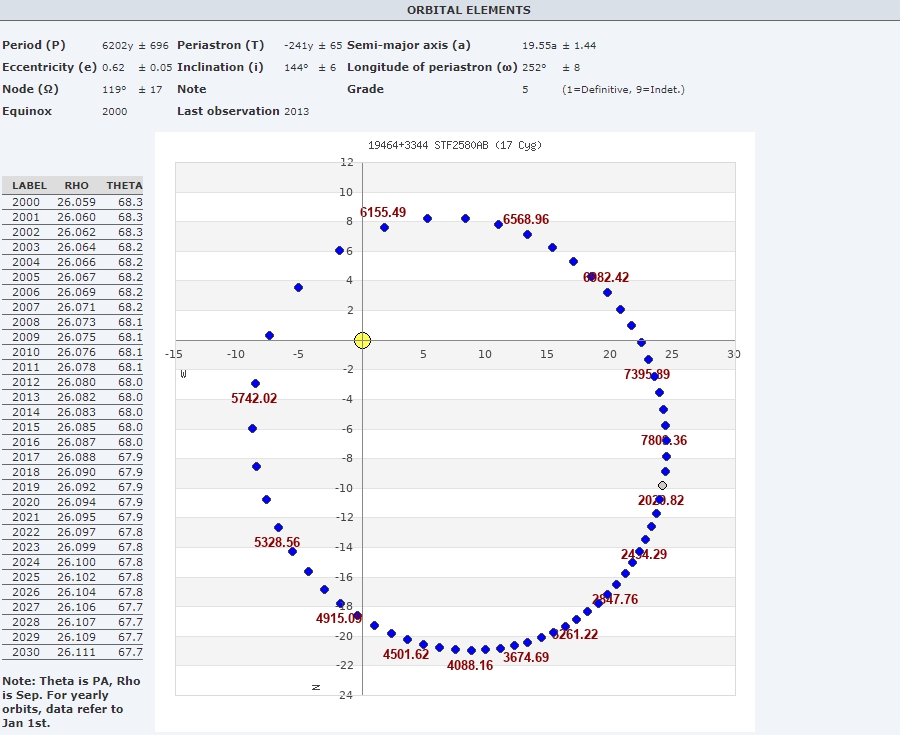Click the blue orbit point above 5328.56
This screenshot has width=900, height=735.
tap(278, 527)
